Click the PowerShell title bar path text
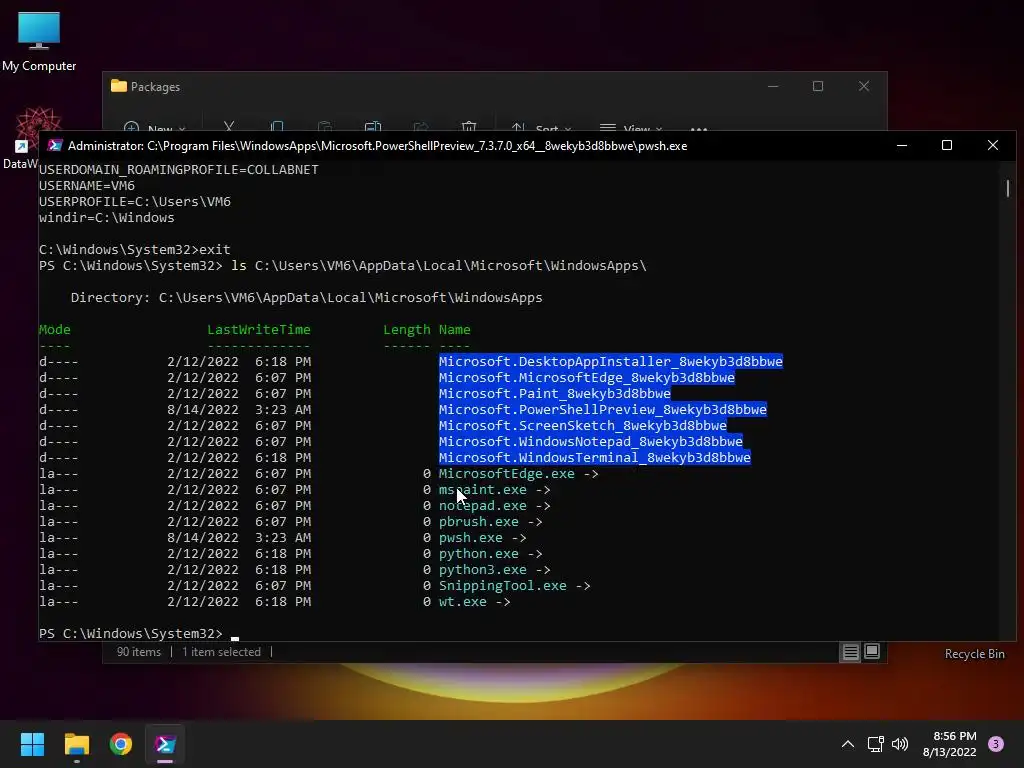Viewport: 1024px width, 768px height. point(377,146)
